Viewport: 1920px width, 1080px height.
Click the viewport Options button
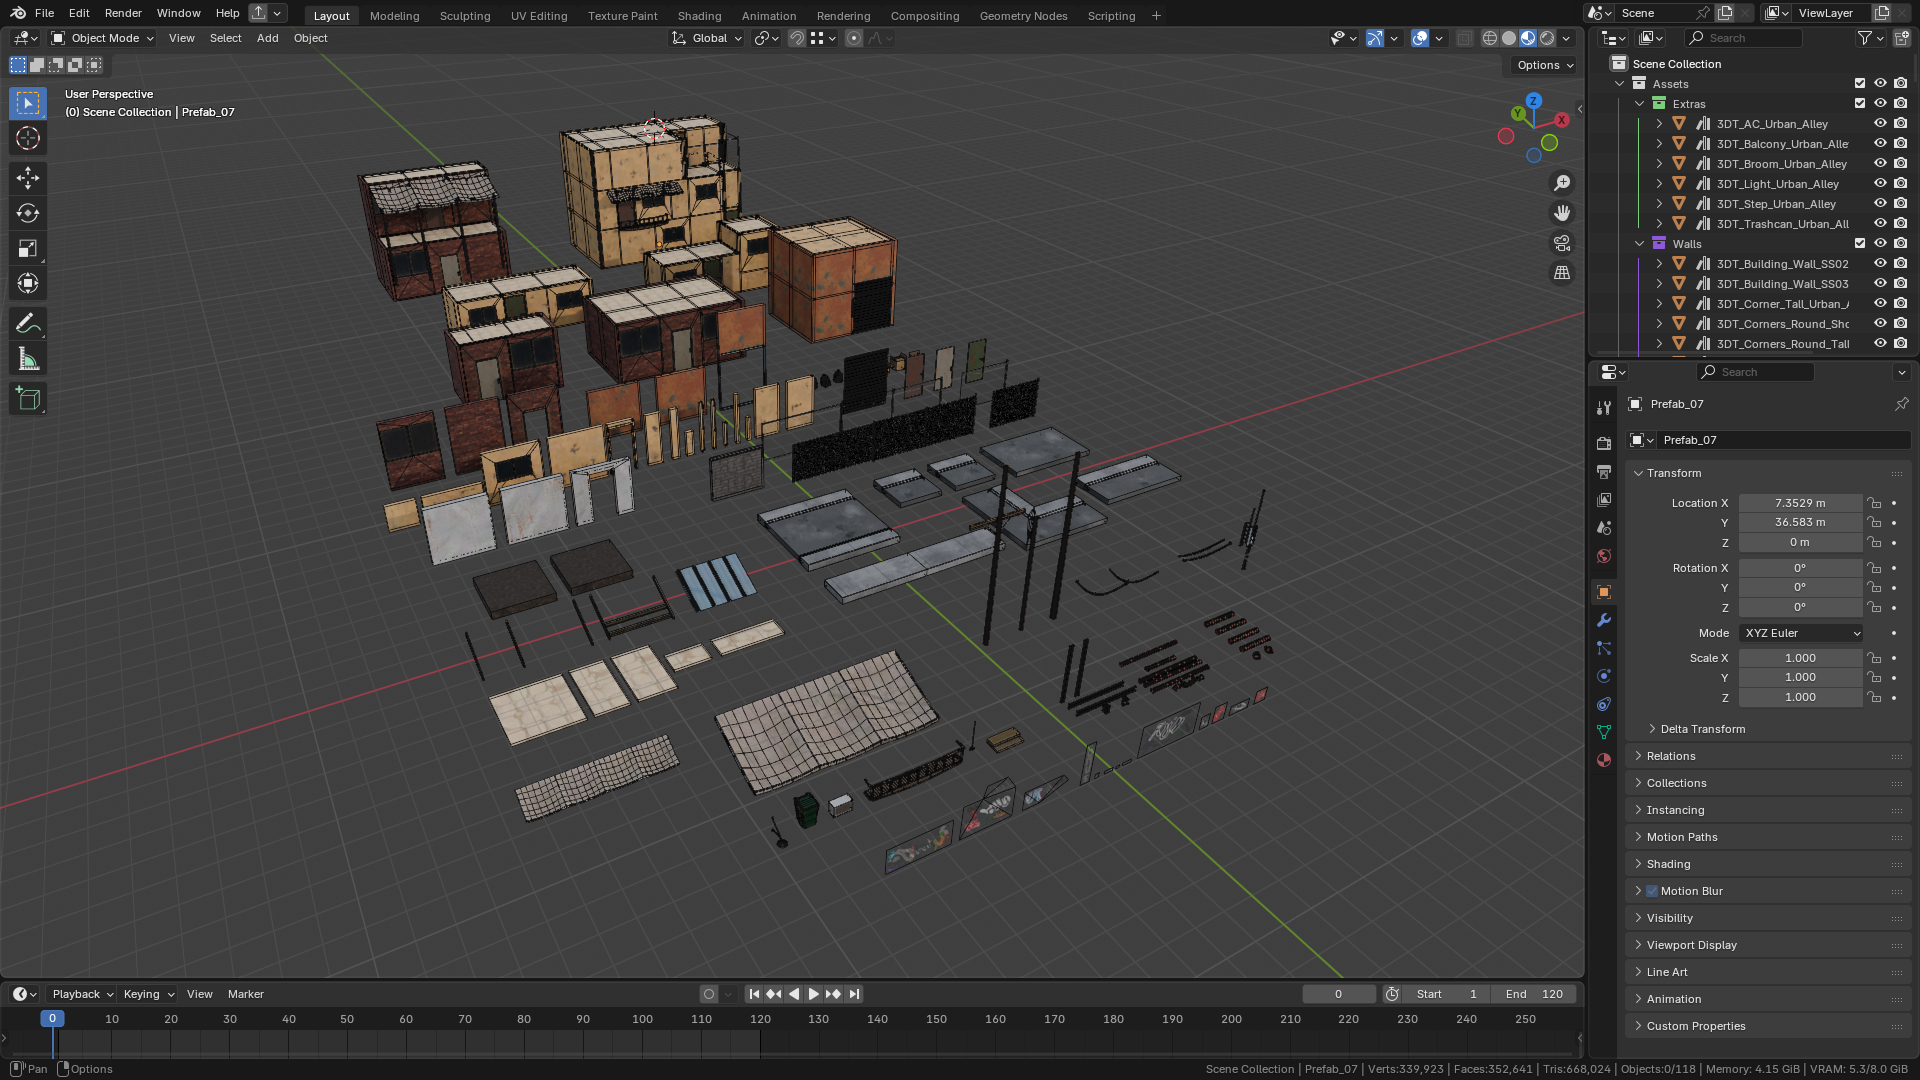(x=1544, y=65)
